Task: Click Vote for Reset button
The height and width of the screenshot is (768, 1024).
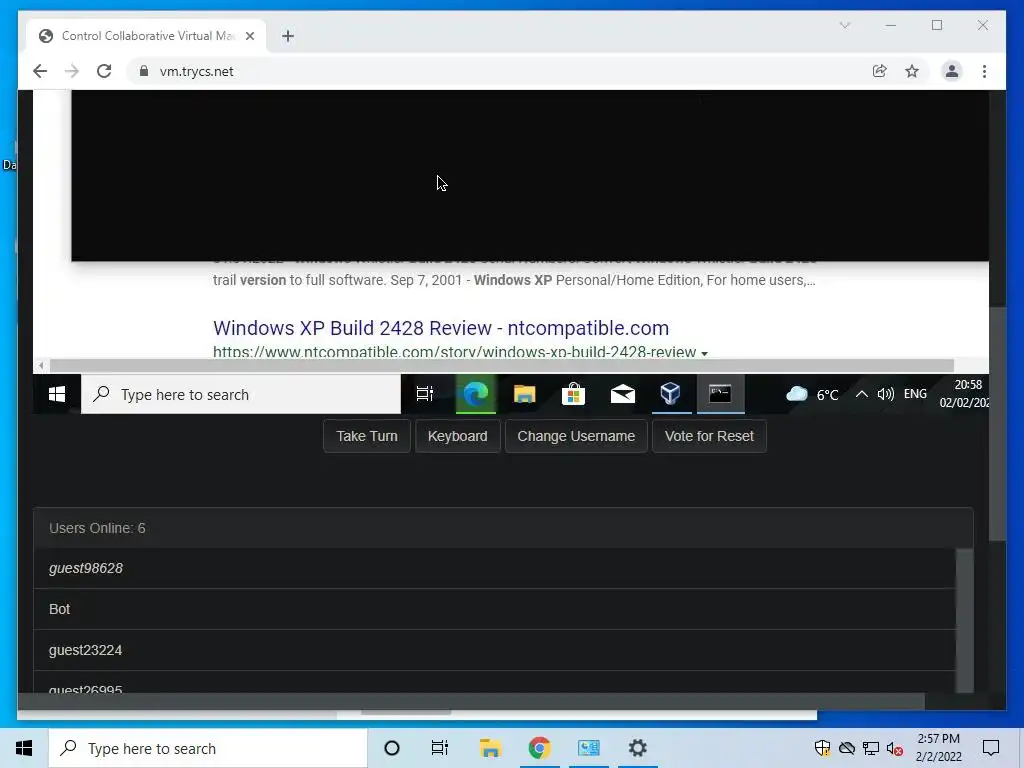Action: click(709, 436)
